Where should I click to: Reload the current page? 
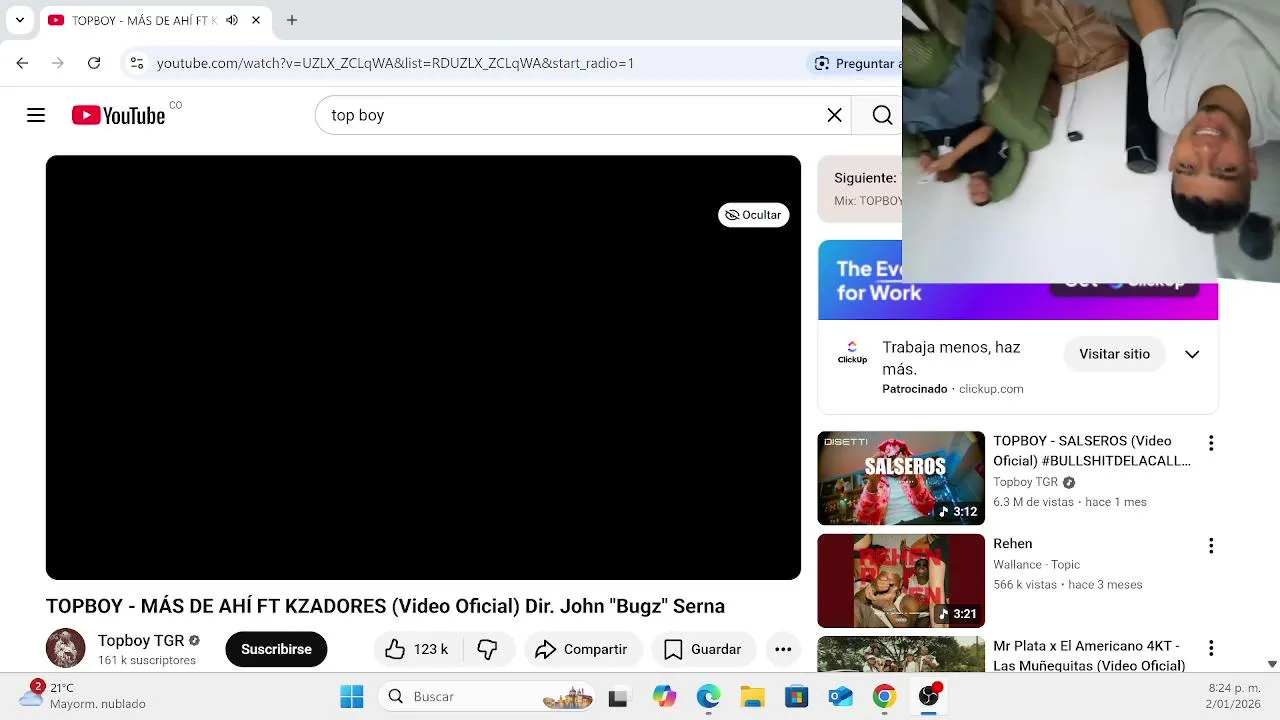[x=94, y=63]
